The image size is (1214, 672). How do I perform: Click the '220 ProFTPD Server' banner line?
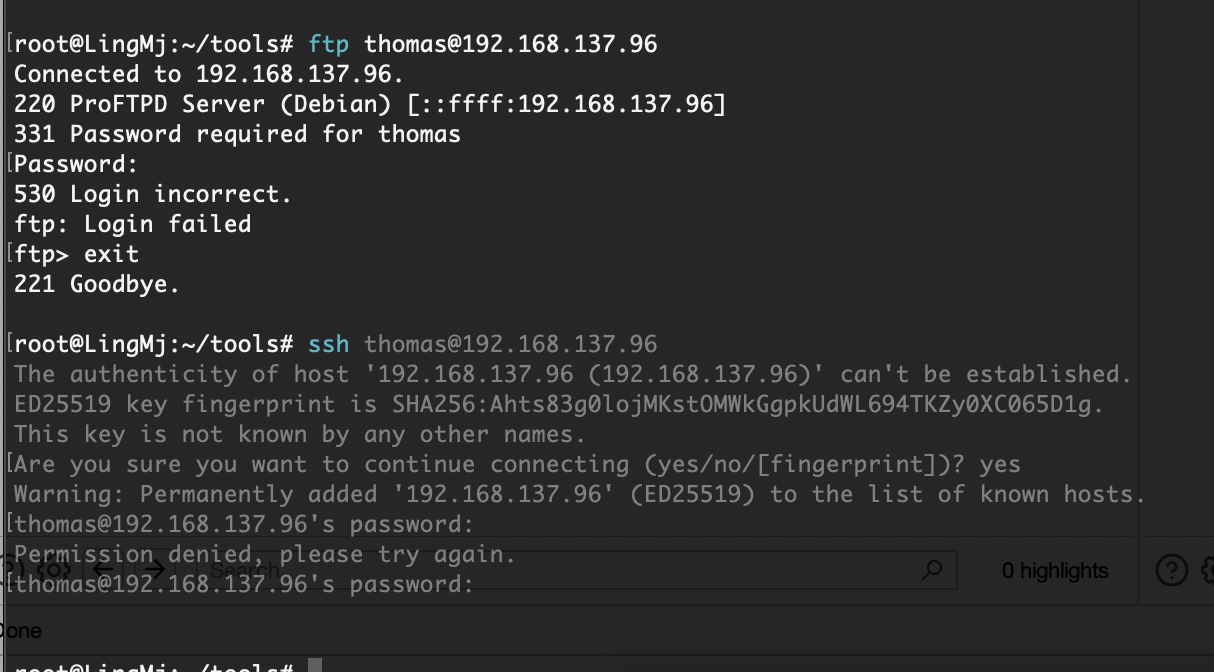click(370, 104)
